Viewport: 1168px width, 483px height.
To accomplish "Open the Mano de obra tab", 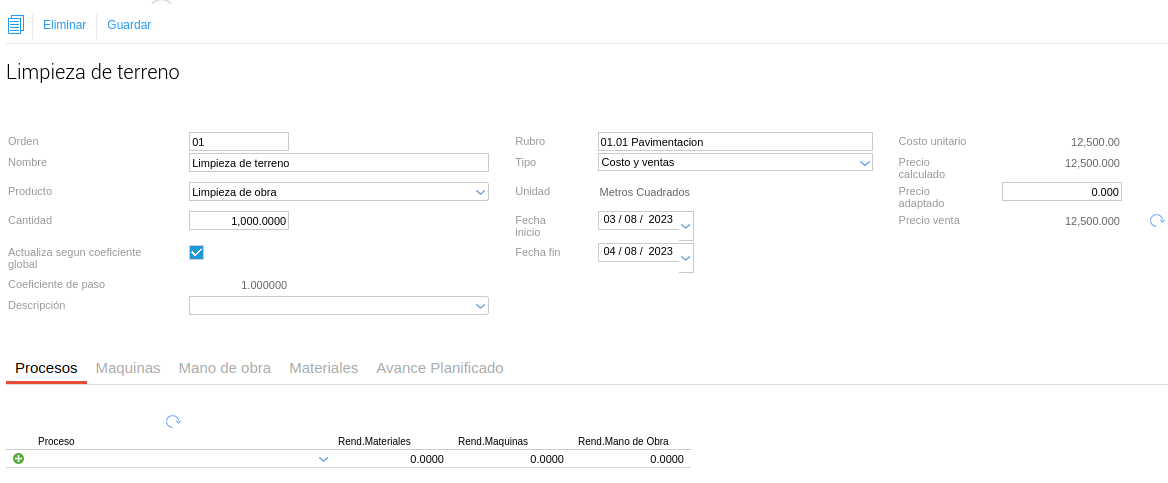I will pos(224,368).
